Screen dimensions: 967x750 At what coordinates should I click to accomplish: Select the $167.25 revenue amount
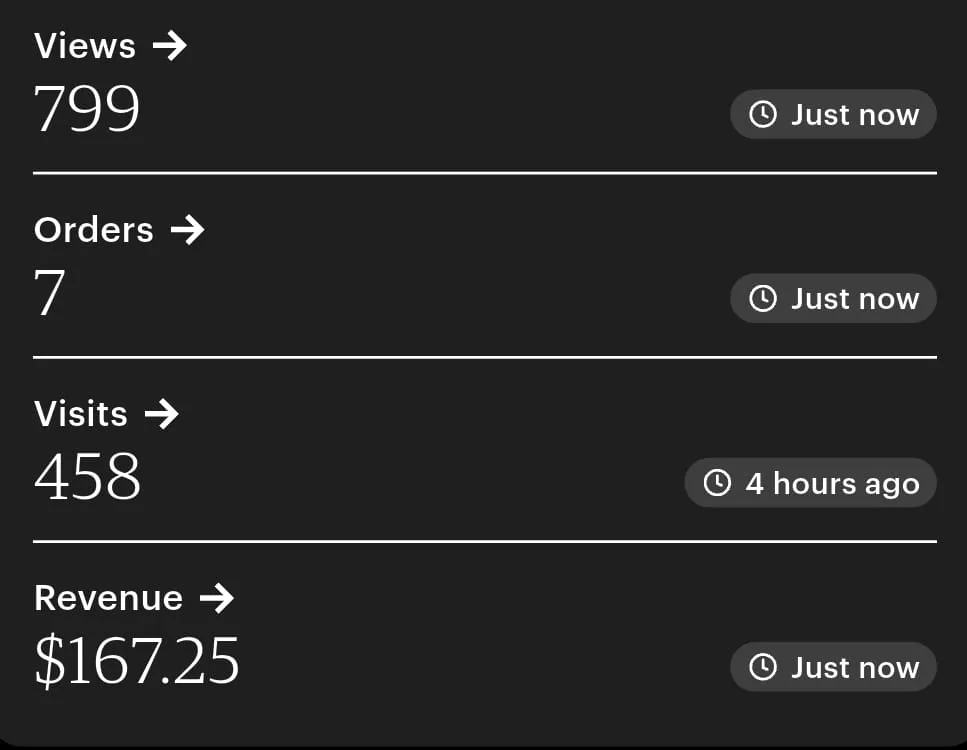click(137, 661)
